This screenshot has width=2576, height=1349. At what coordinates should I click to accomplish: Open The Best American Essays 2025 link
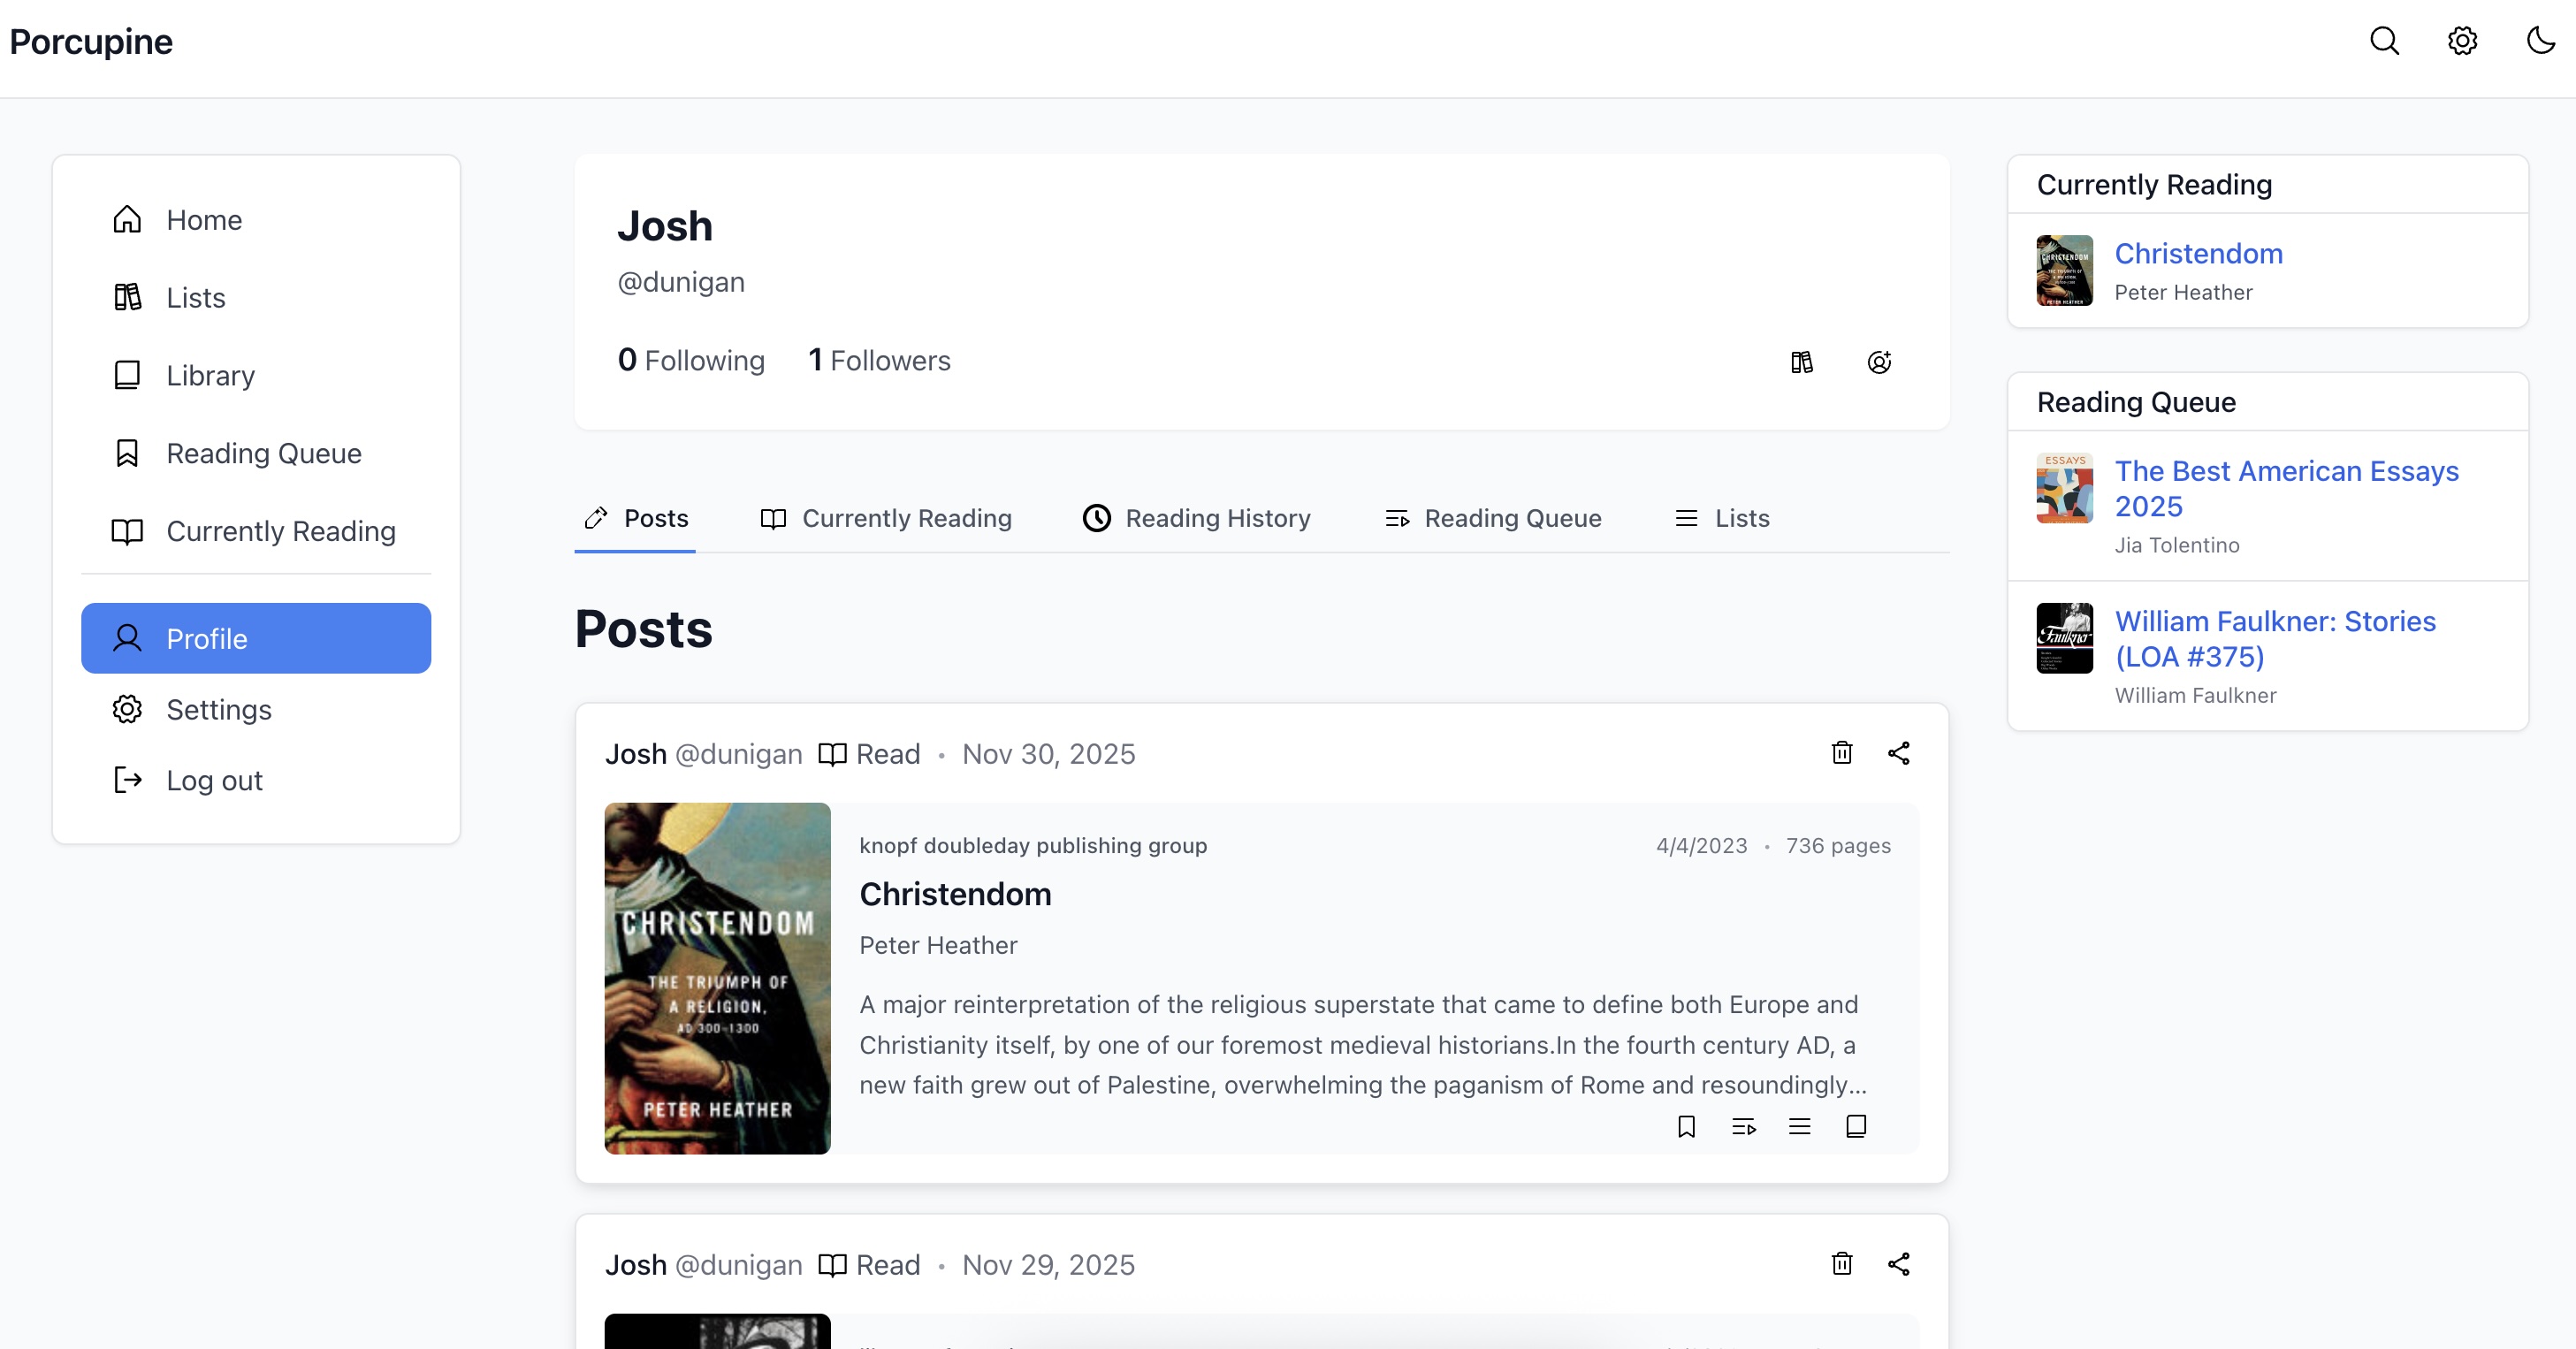click(2286, 488)
